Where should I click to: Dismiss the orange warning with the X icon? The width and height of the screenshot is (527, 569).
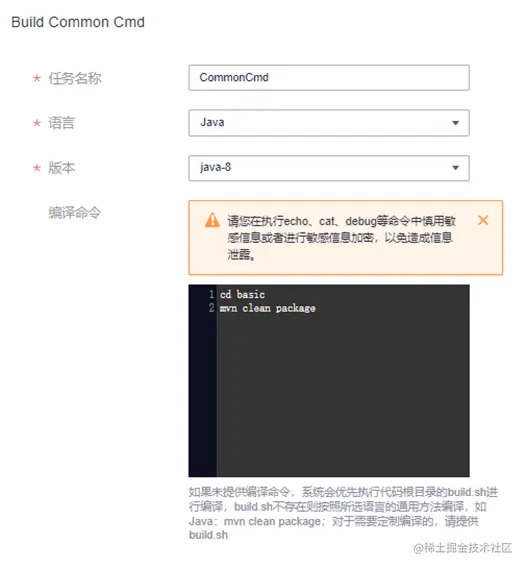(483, 220)
